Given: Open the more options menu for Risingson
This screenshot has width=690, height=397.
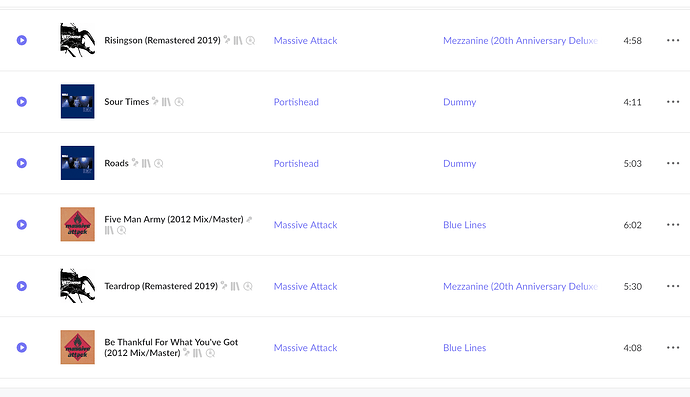Looking at the screenshot, I should point(673,40).
